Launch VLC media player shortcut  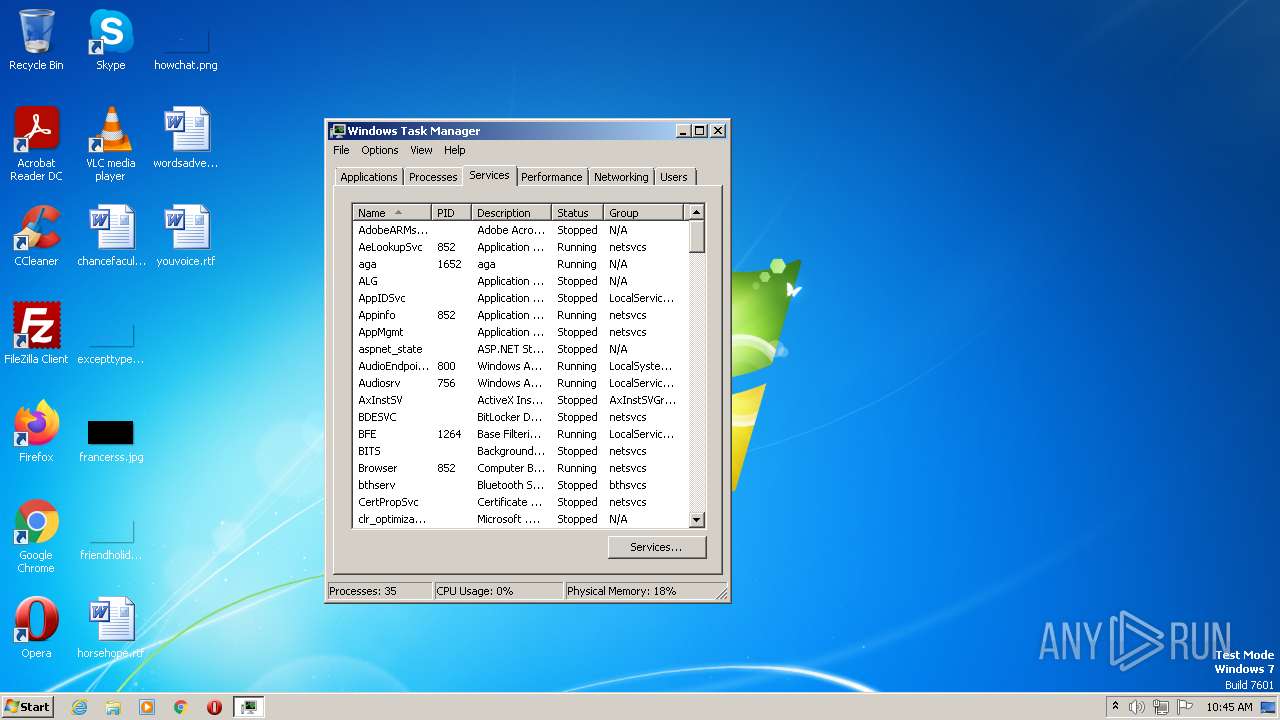110,144
